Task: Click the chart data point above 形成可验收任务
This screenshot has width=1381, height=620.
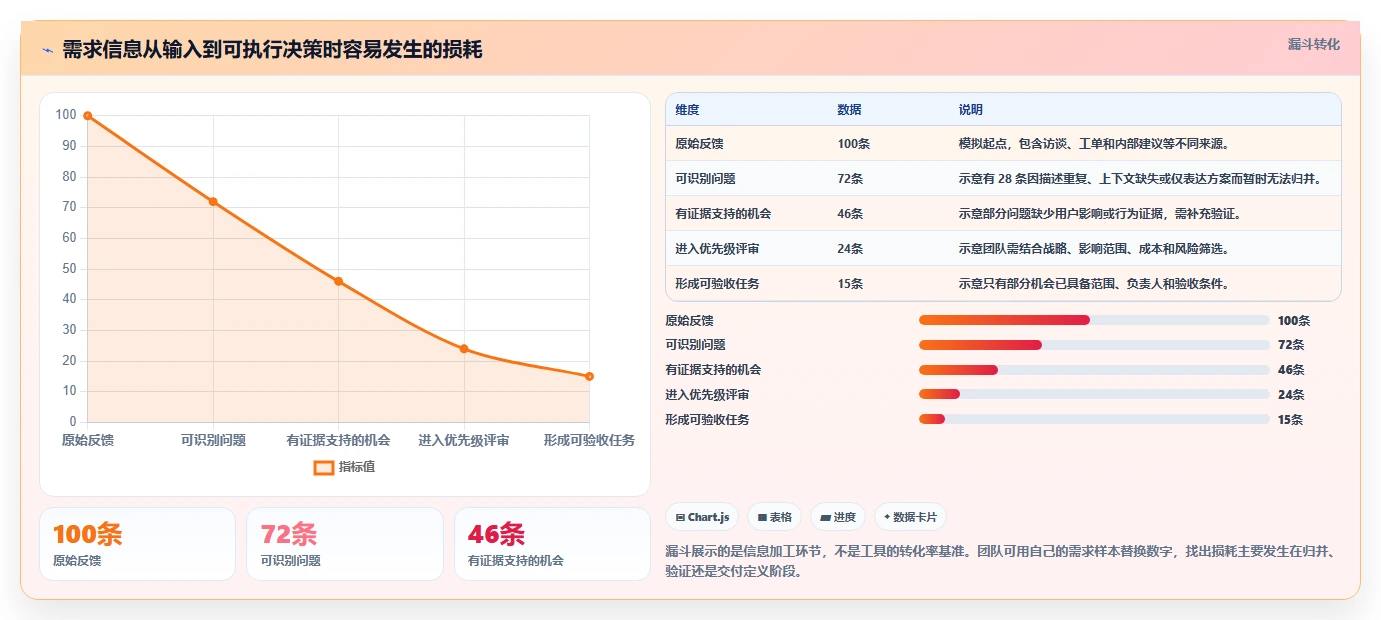Action: coord(589,376)
